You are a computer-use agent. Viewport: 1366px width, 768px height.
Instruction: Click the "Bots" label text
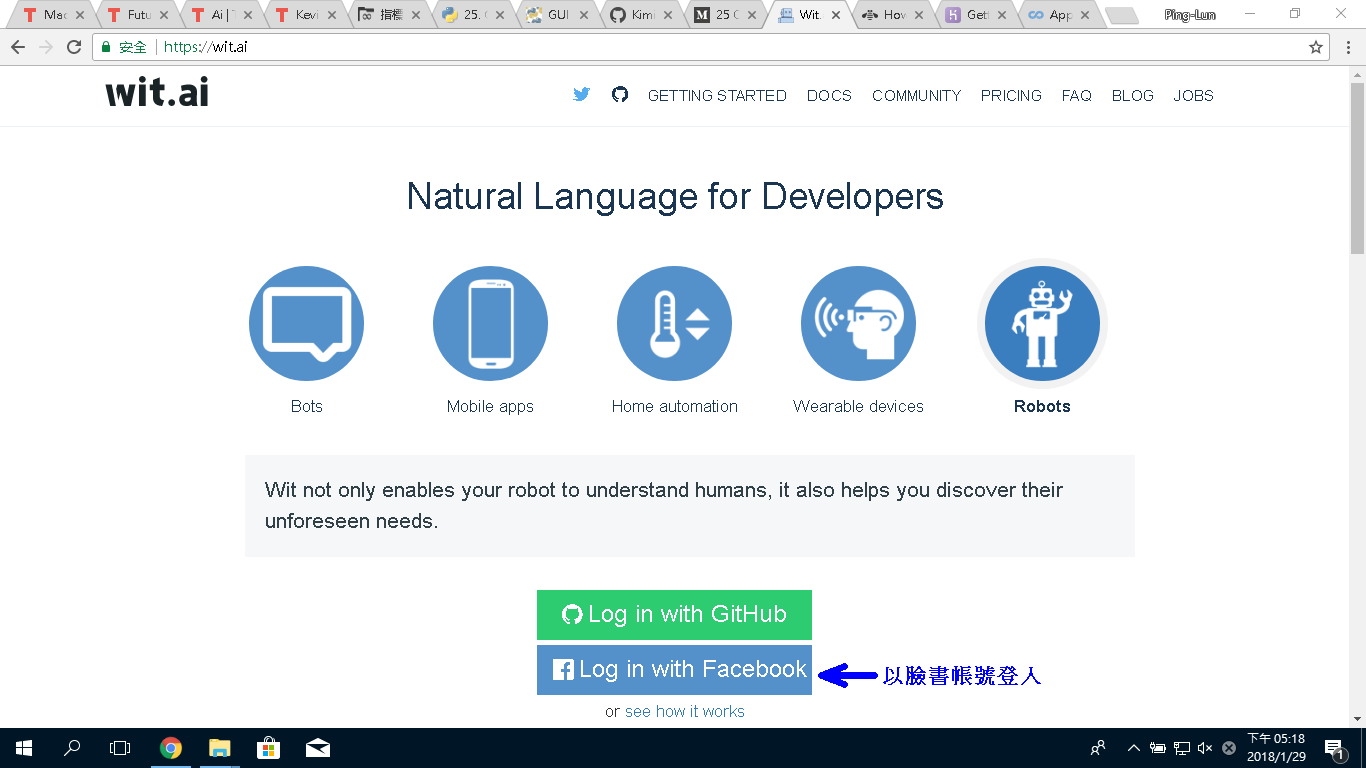point(306,406)
